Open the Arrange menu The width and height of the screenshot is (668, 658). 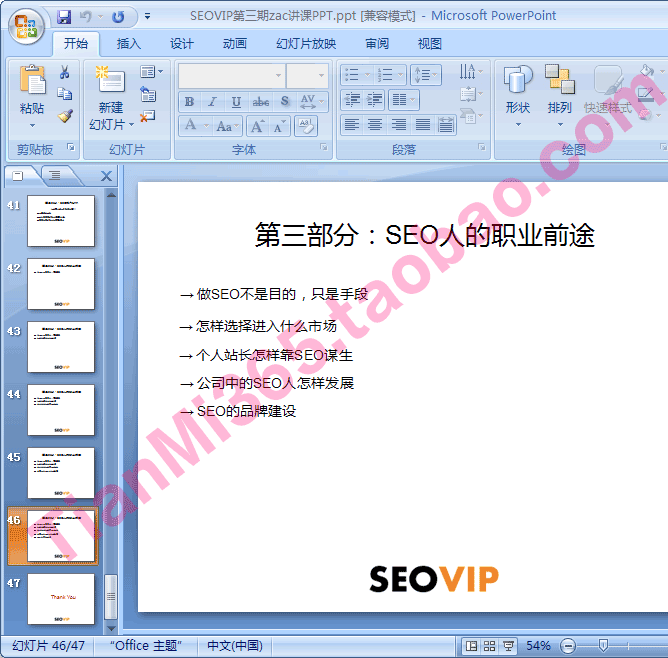(560, 95)
